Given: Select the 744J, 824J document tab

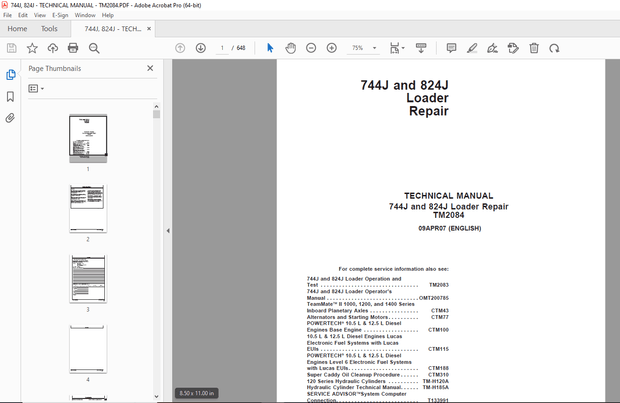Looking at the screenshot, I should 112,28.
